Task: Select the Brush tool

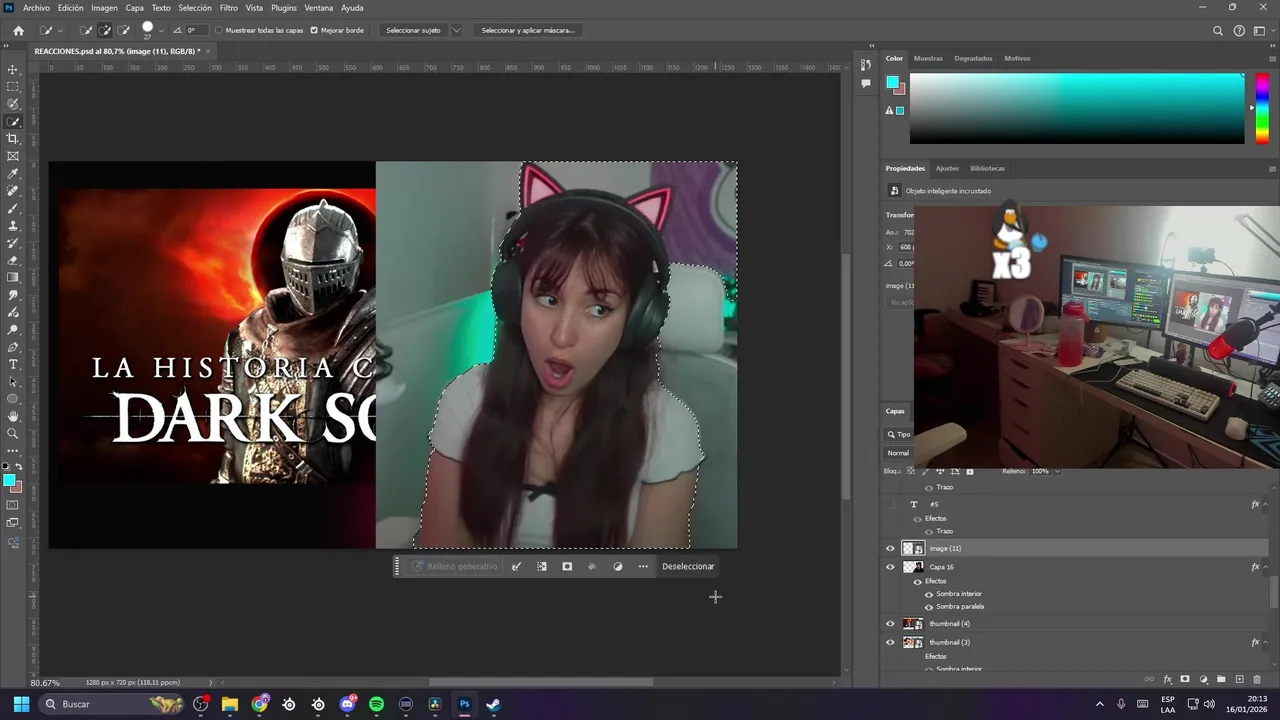Action: pyautogui.click(x=13, y=208)
